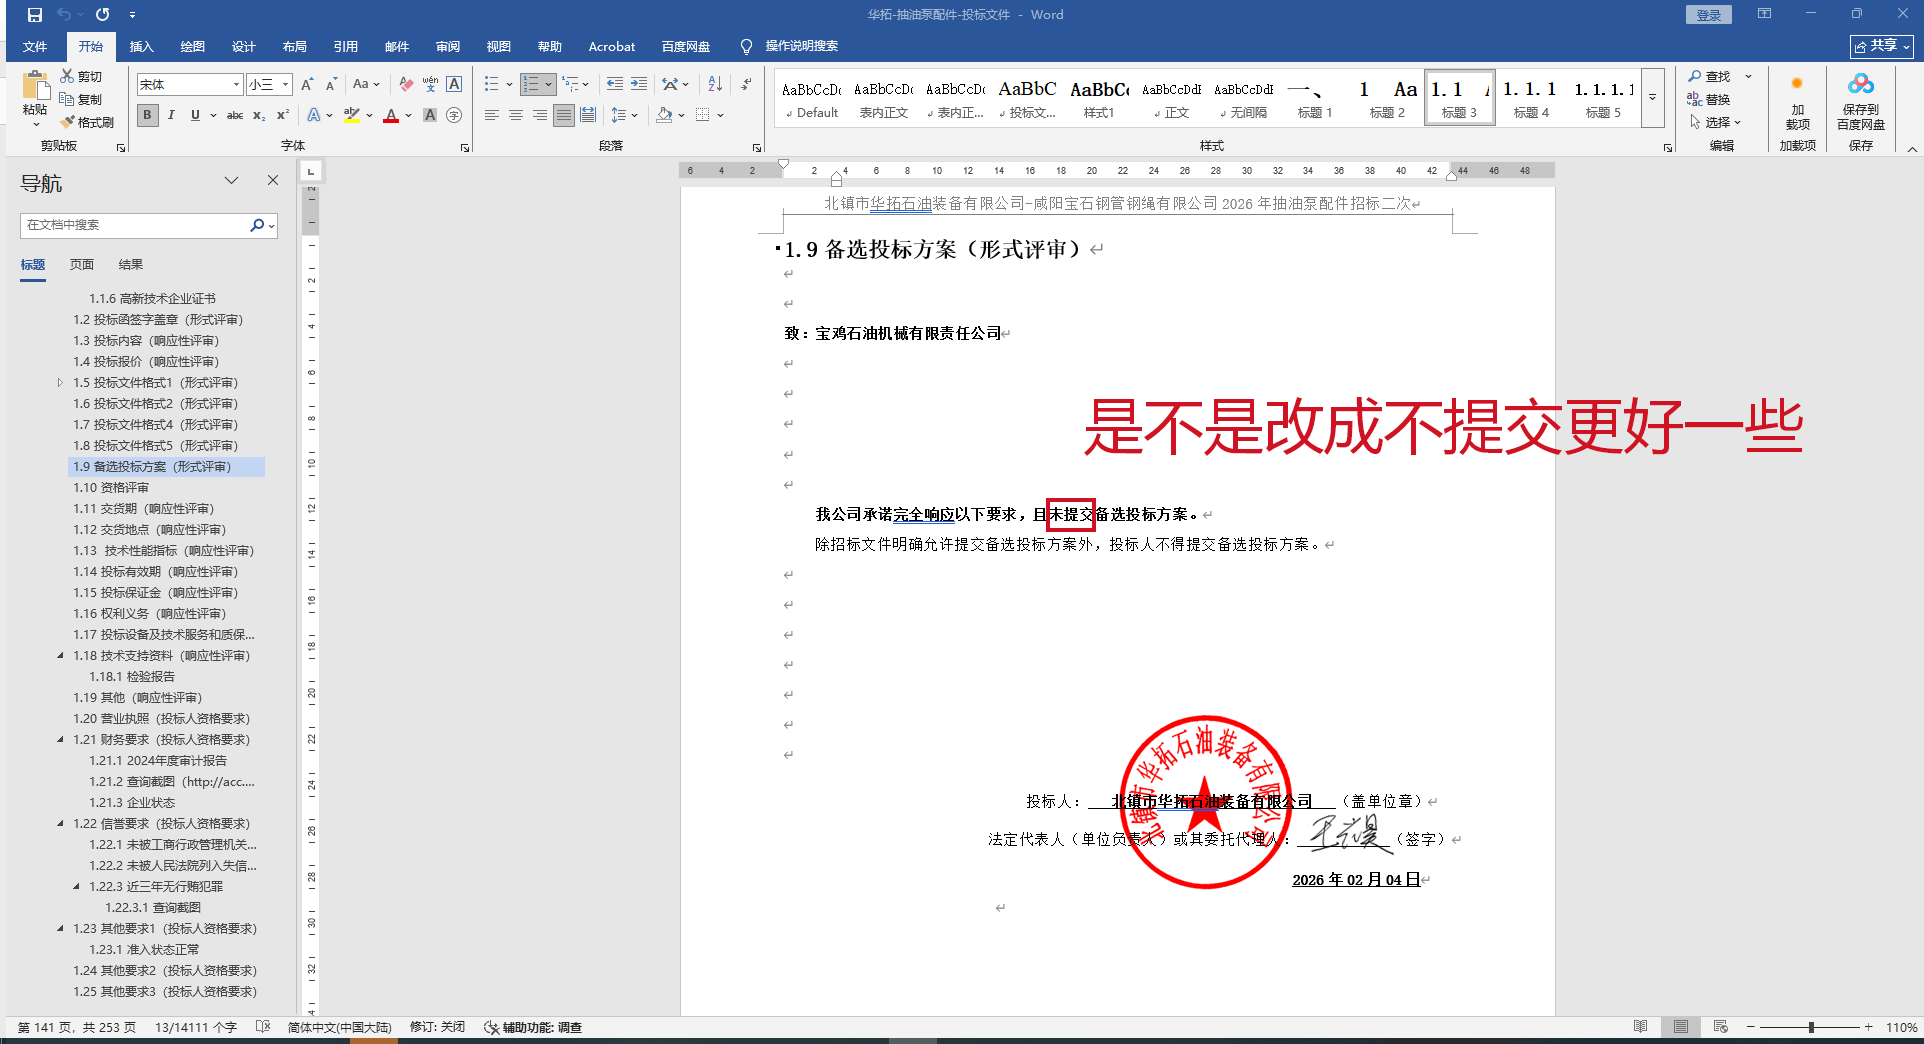This screenshot has width=1924, height=1044.
Task: Insert an enclosed character (circled 字)
Action: pyautogui.click(x=454, y=115)
